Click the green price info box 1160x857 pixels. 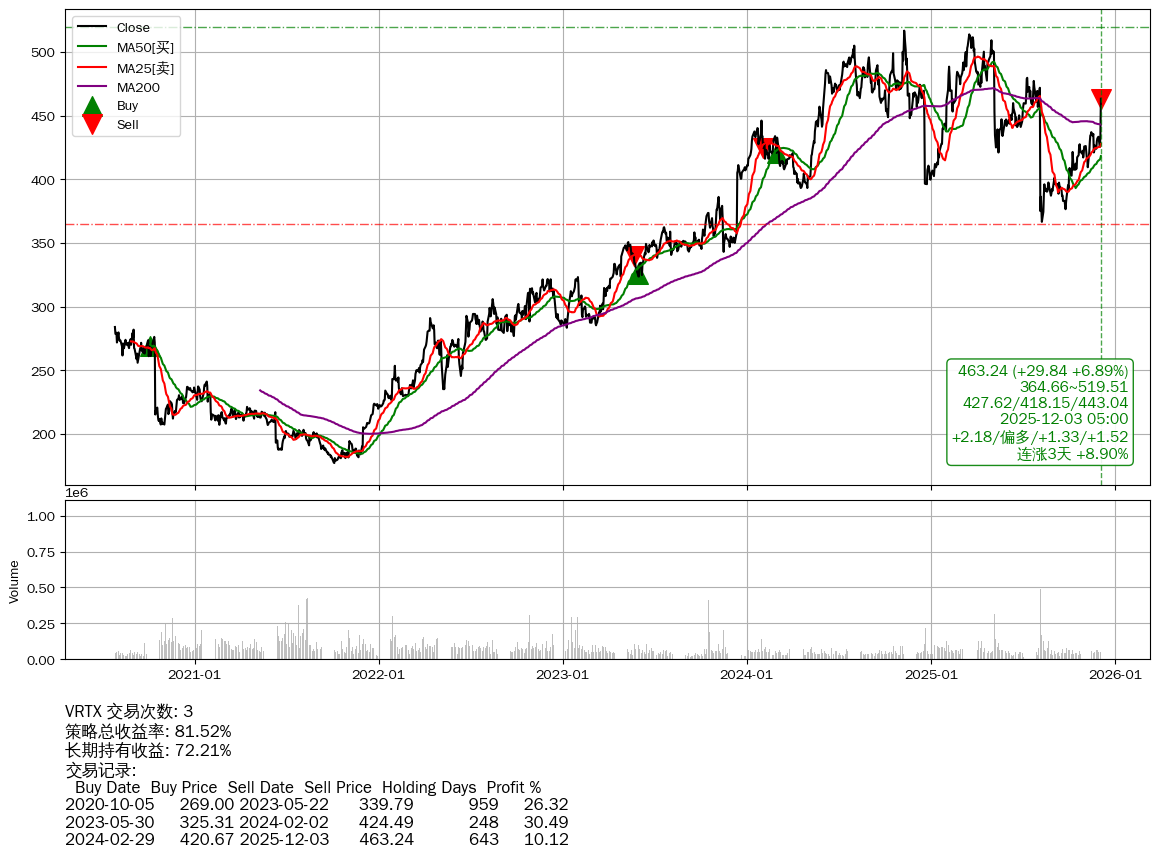click(x=1040, y=412)
